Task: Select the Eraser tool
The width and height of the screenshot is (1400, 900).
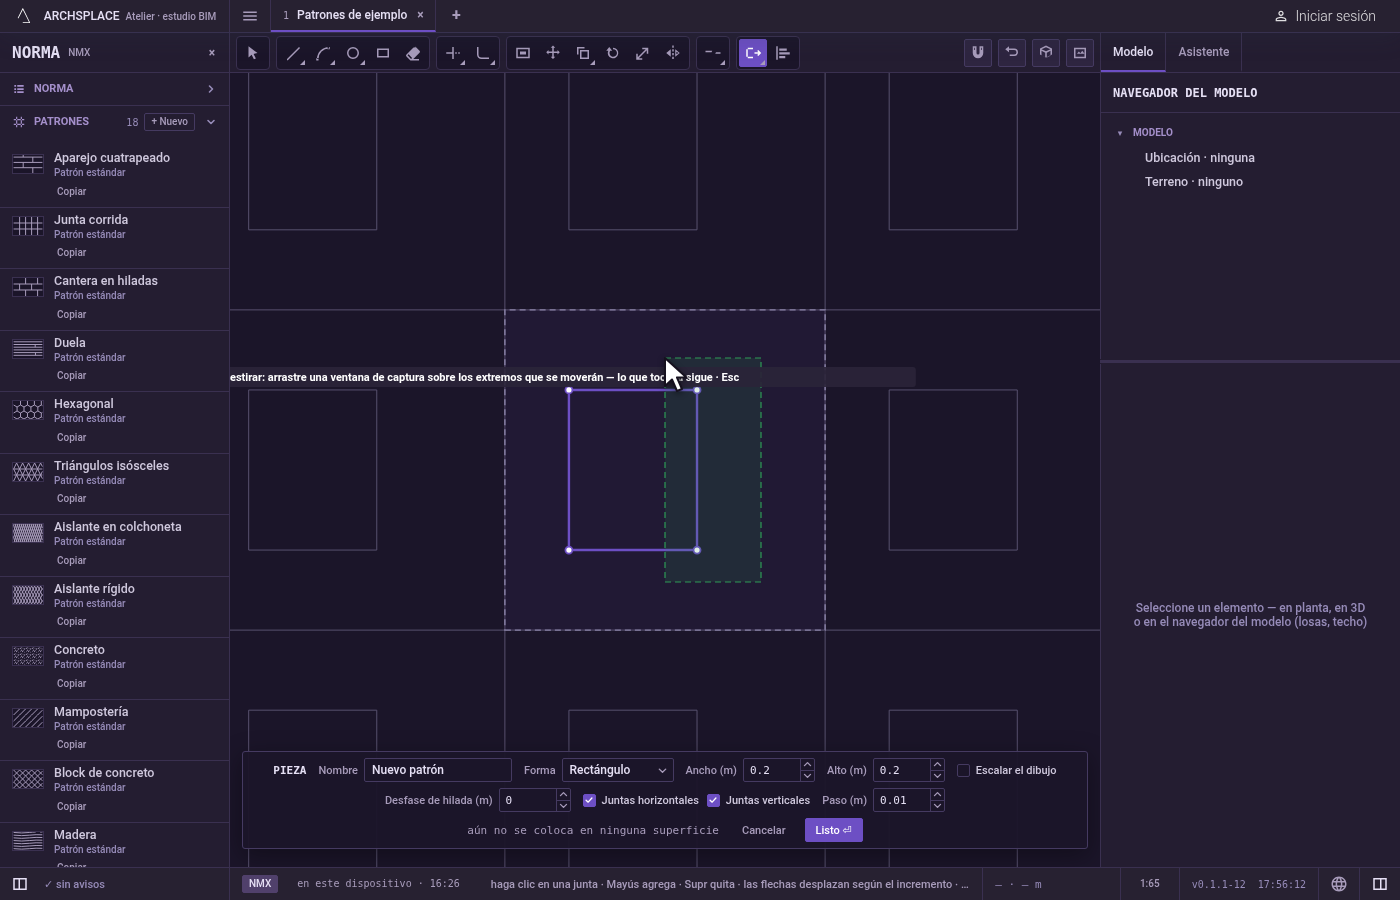Action: (413, 53)
